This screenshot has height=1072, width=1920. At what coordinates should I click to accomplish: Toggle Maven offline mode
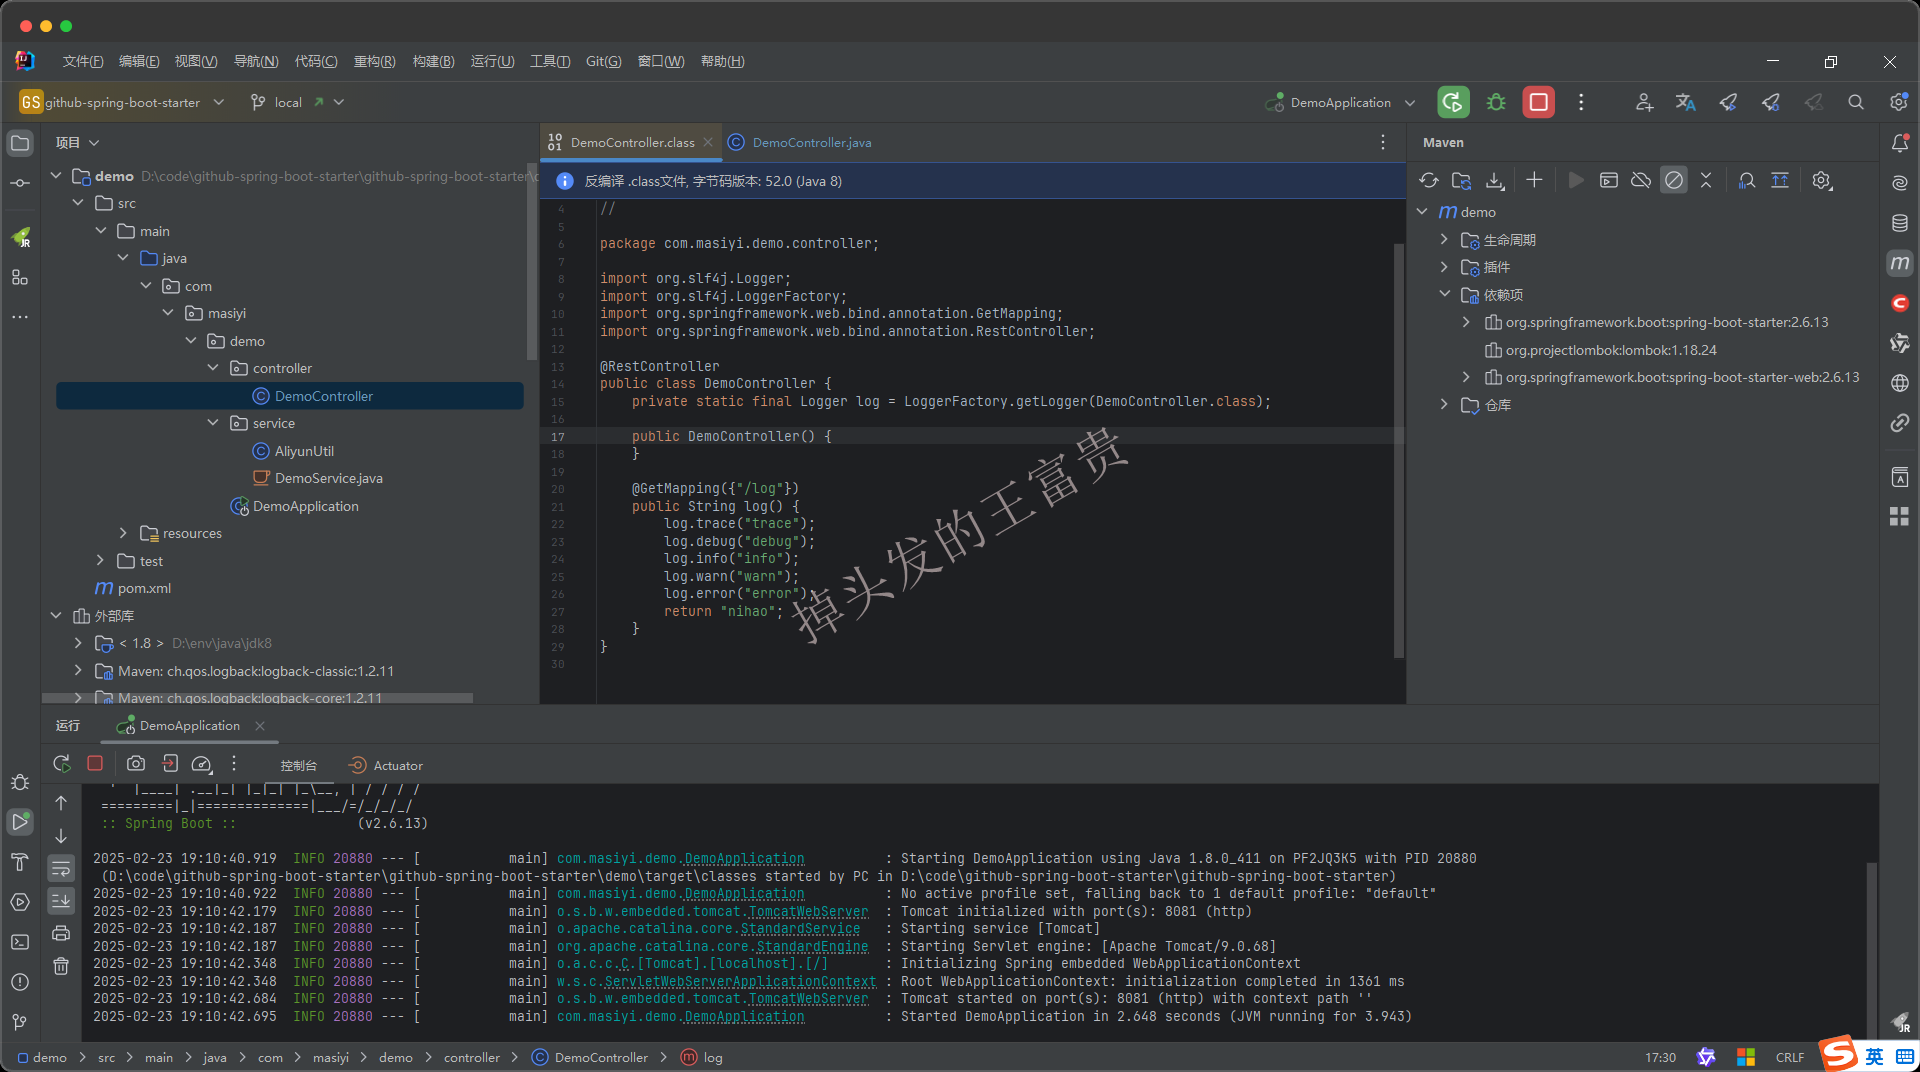pos(1641,181)
